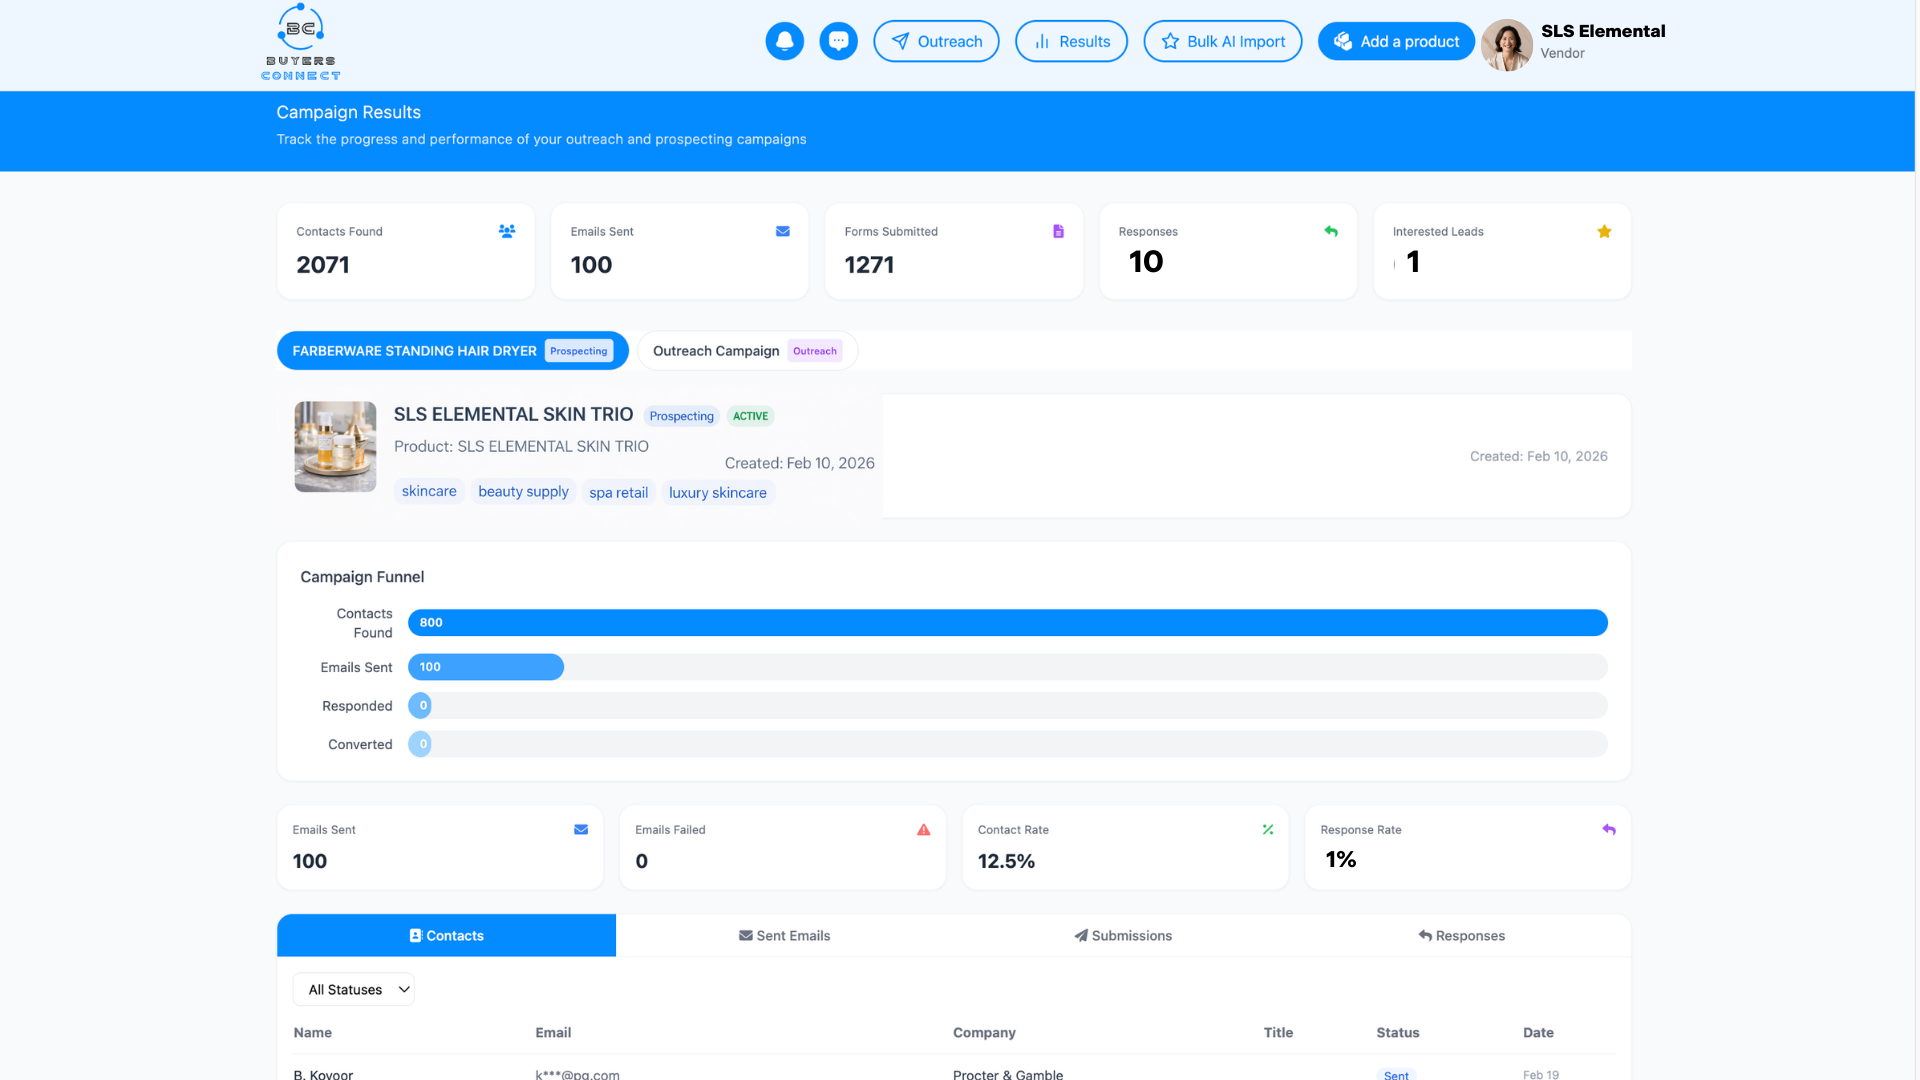Open the chat messages icon
The image size is (1920, 1080).
tap(838, 41)
